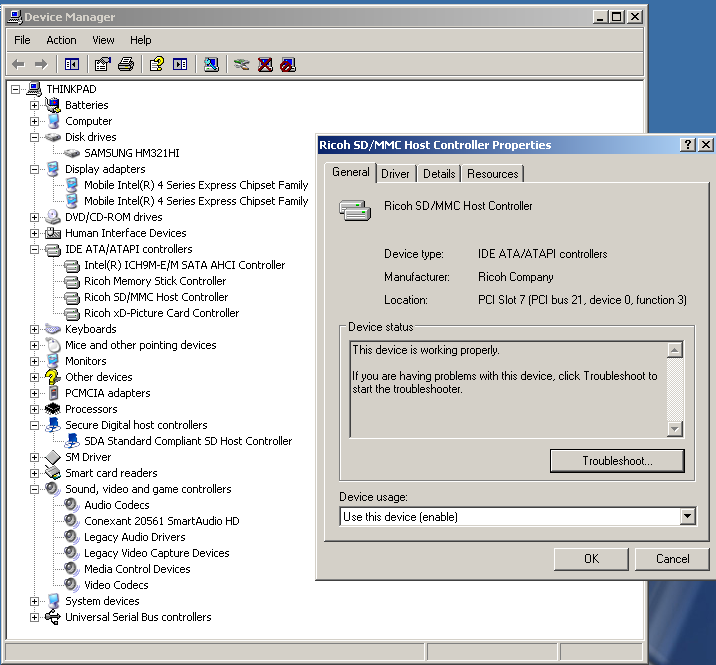The height and width of the screenshot is (665, 716).
Task: Toggle the console tree pane icon
Action: tap(72, 64)
